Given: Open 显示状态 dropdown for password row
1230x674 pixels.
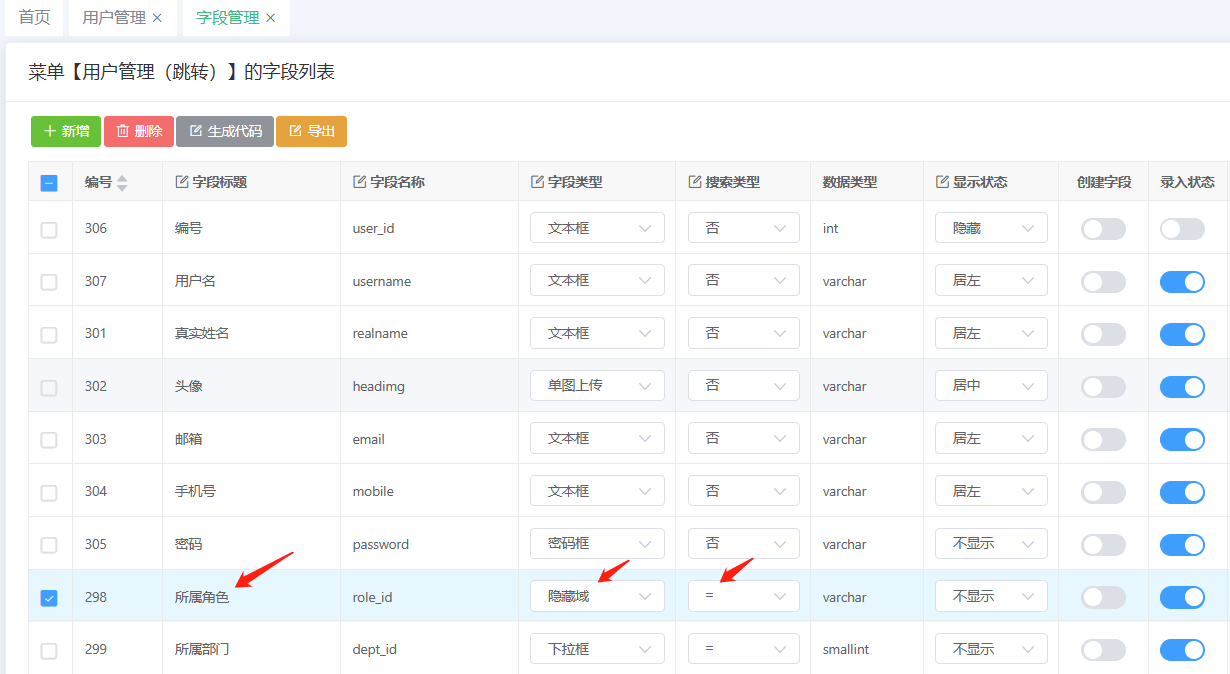Looking at the screenshot, I should (990, 544).
